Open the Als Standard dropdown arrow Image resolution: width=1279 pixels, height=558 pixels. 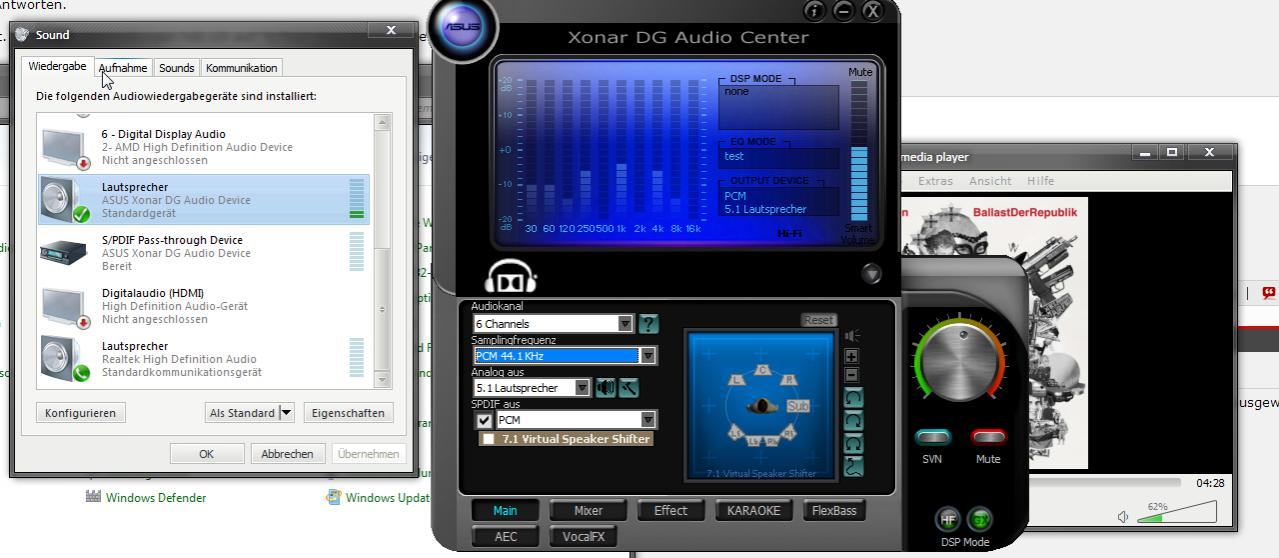[286, 412]
